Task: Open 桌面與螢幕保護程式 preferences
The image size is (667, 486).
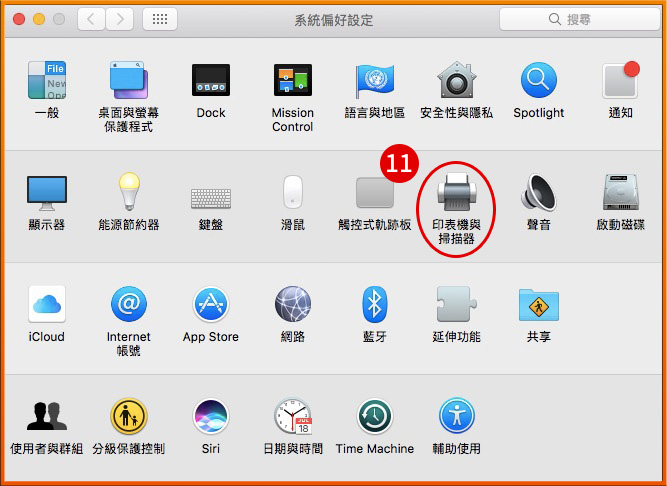Action: click(128, 80)
